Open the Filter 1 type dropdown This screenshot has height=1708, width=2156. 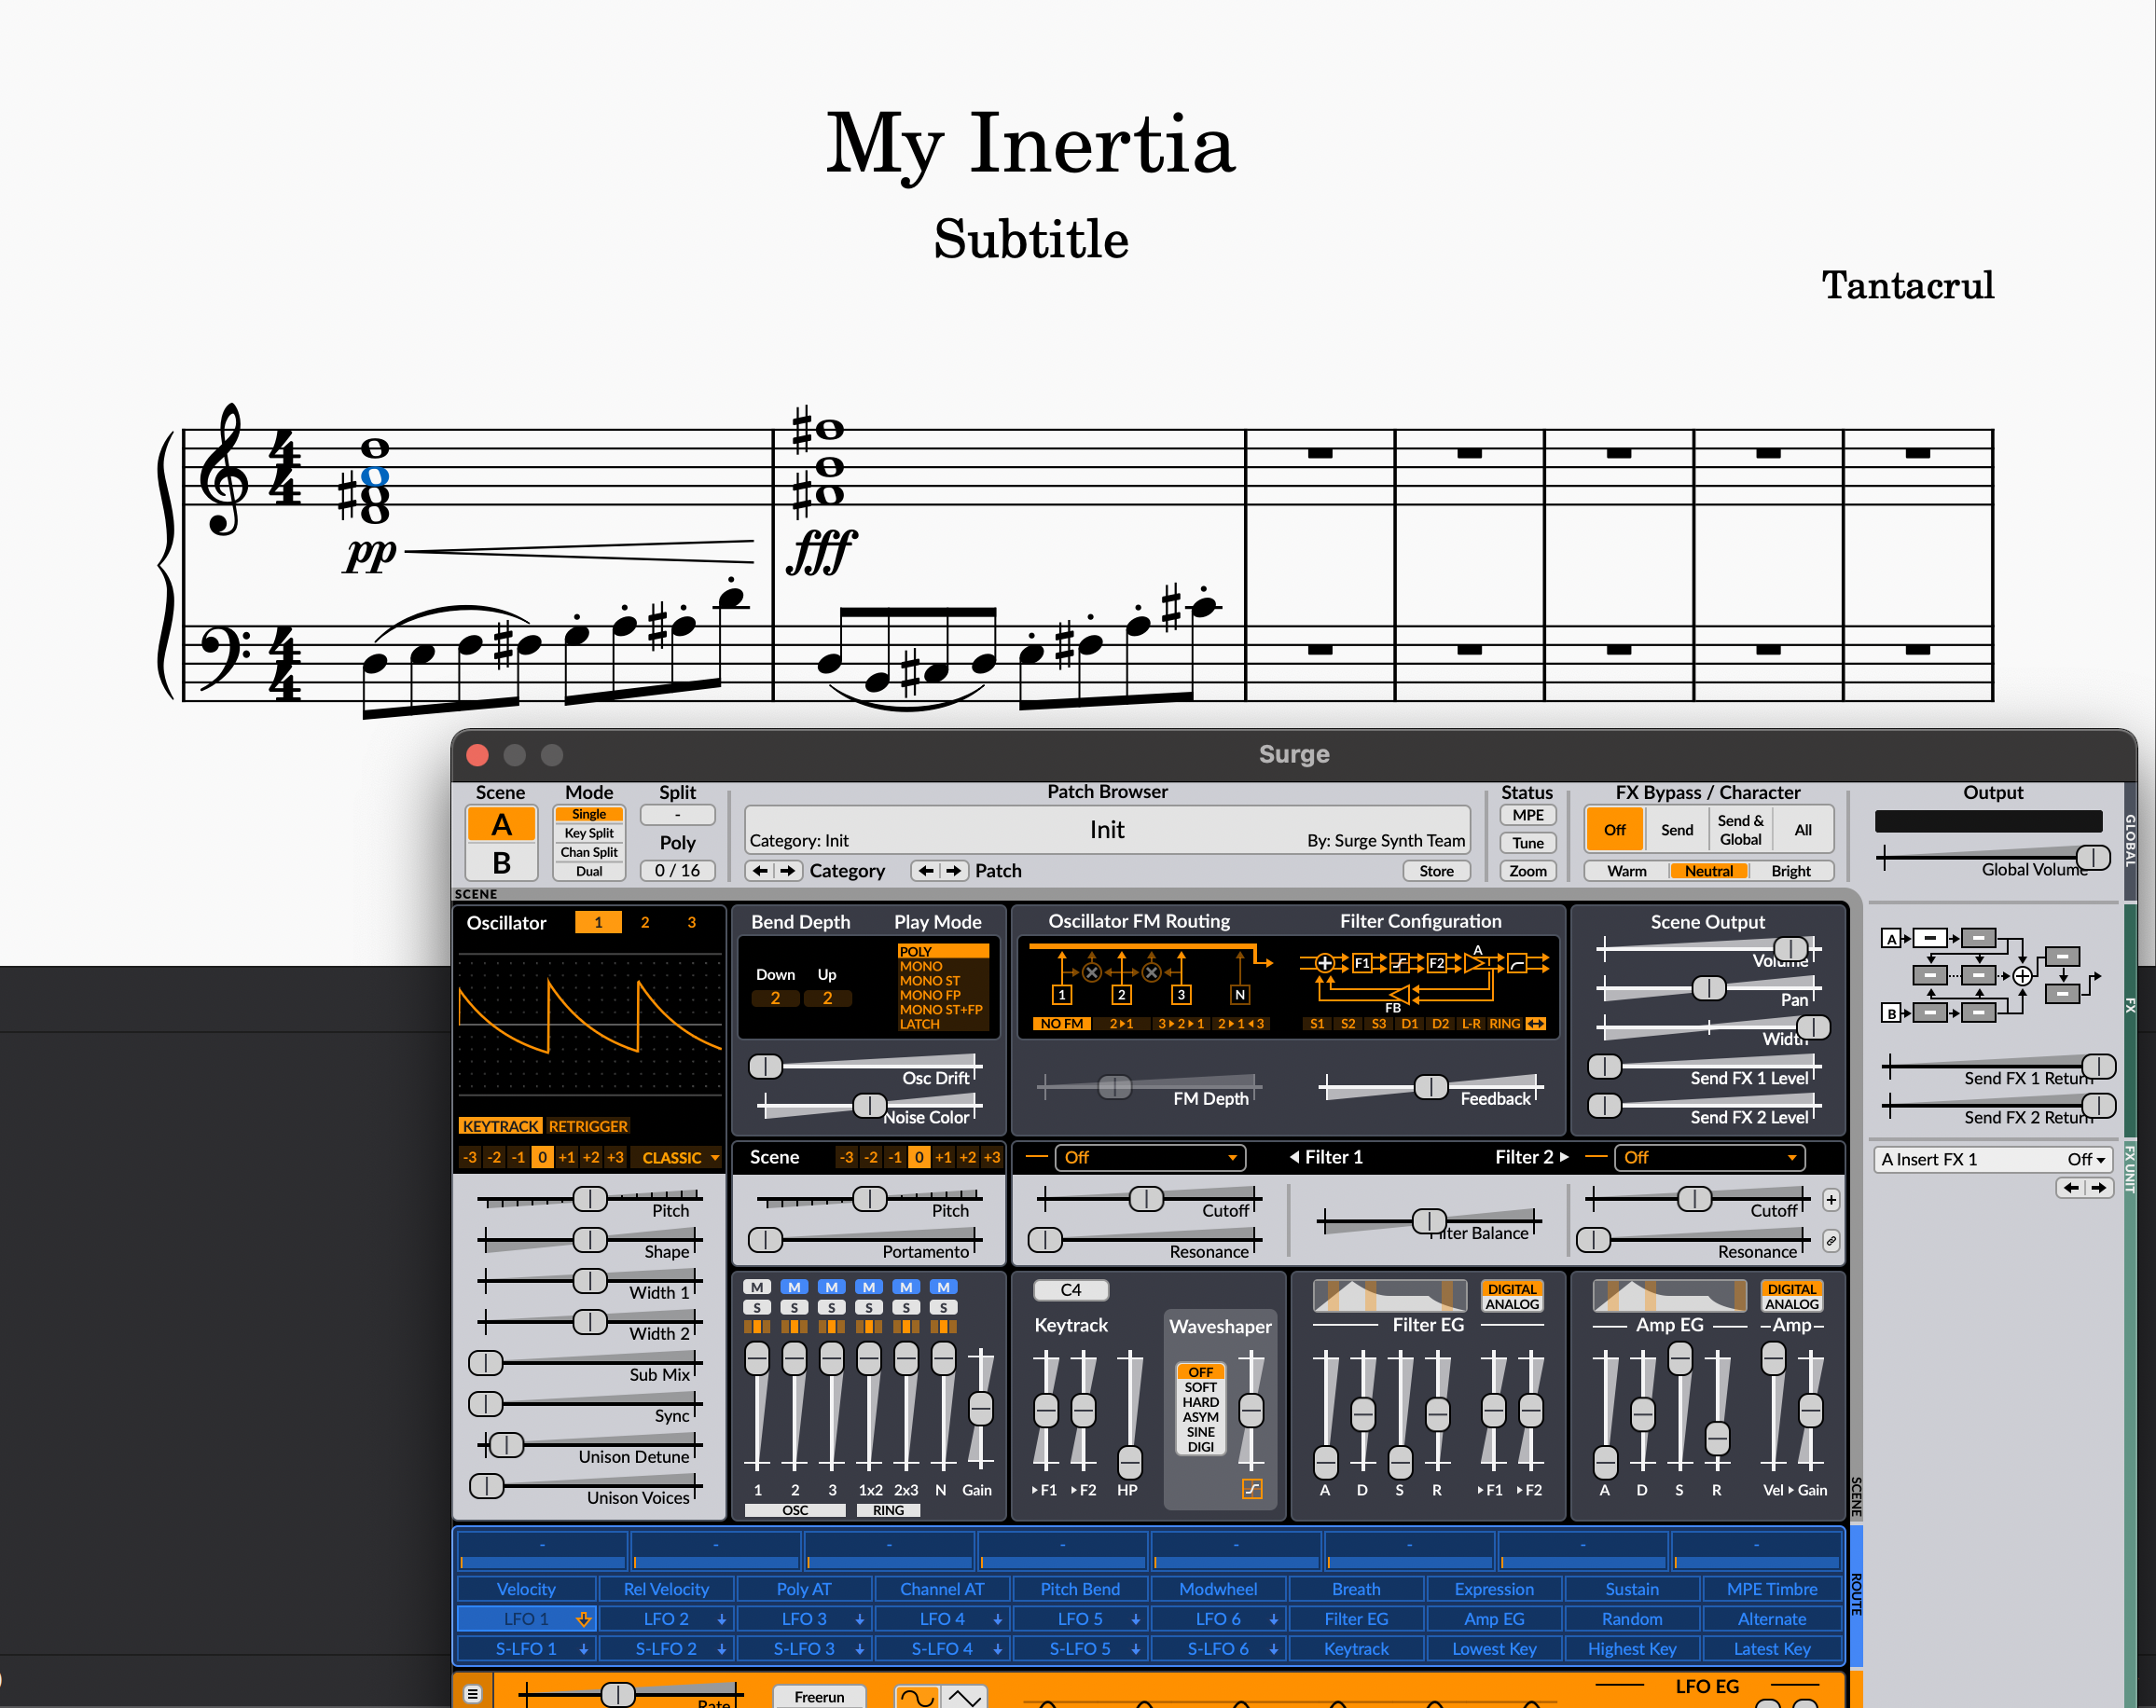[1149, 1157]
